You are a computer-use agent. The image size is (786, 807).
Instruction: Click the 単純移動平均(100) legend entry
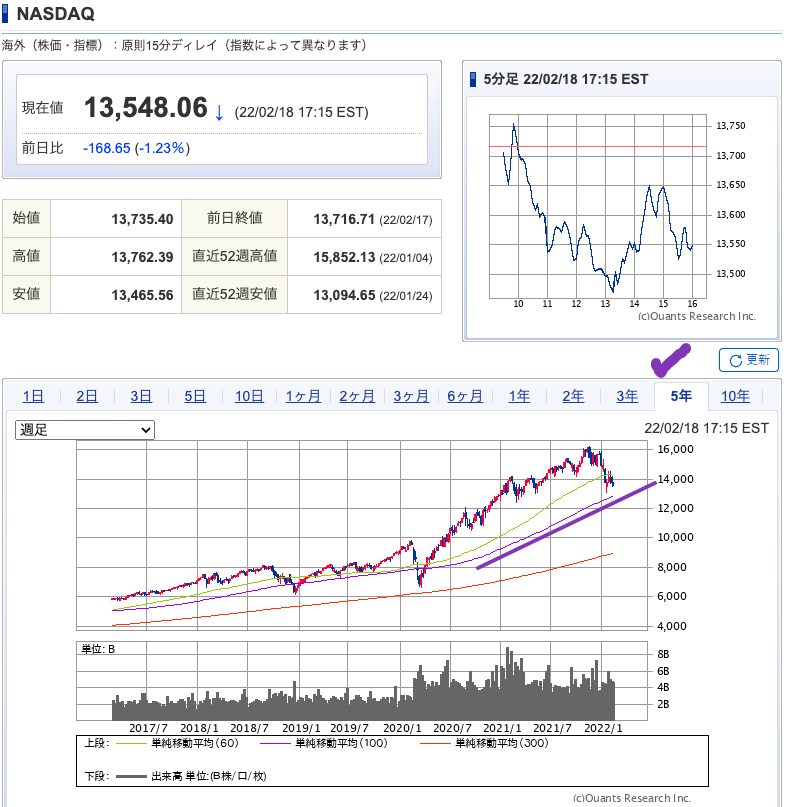point(324,743)
